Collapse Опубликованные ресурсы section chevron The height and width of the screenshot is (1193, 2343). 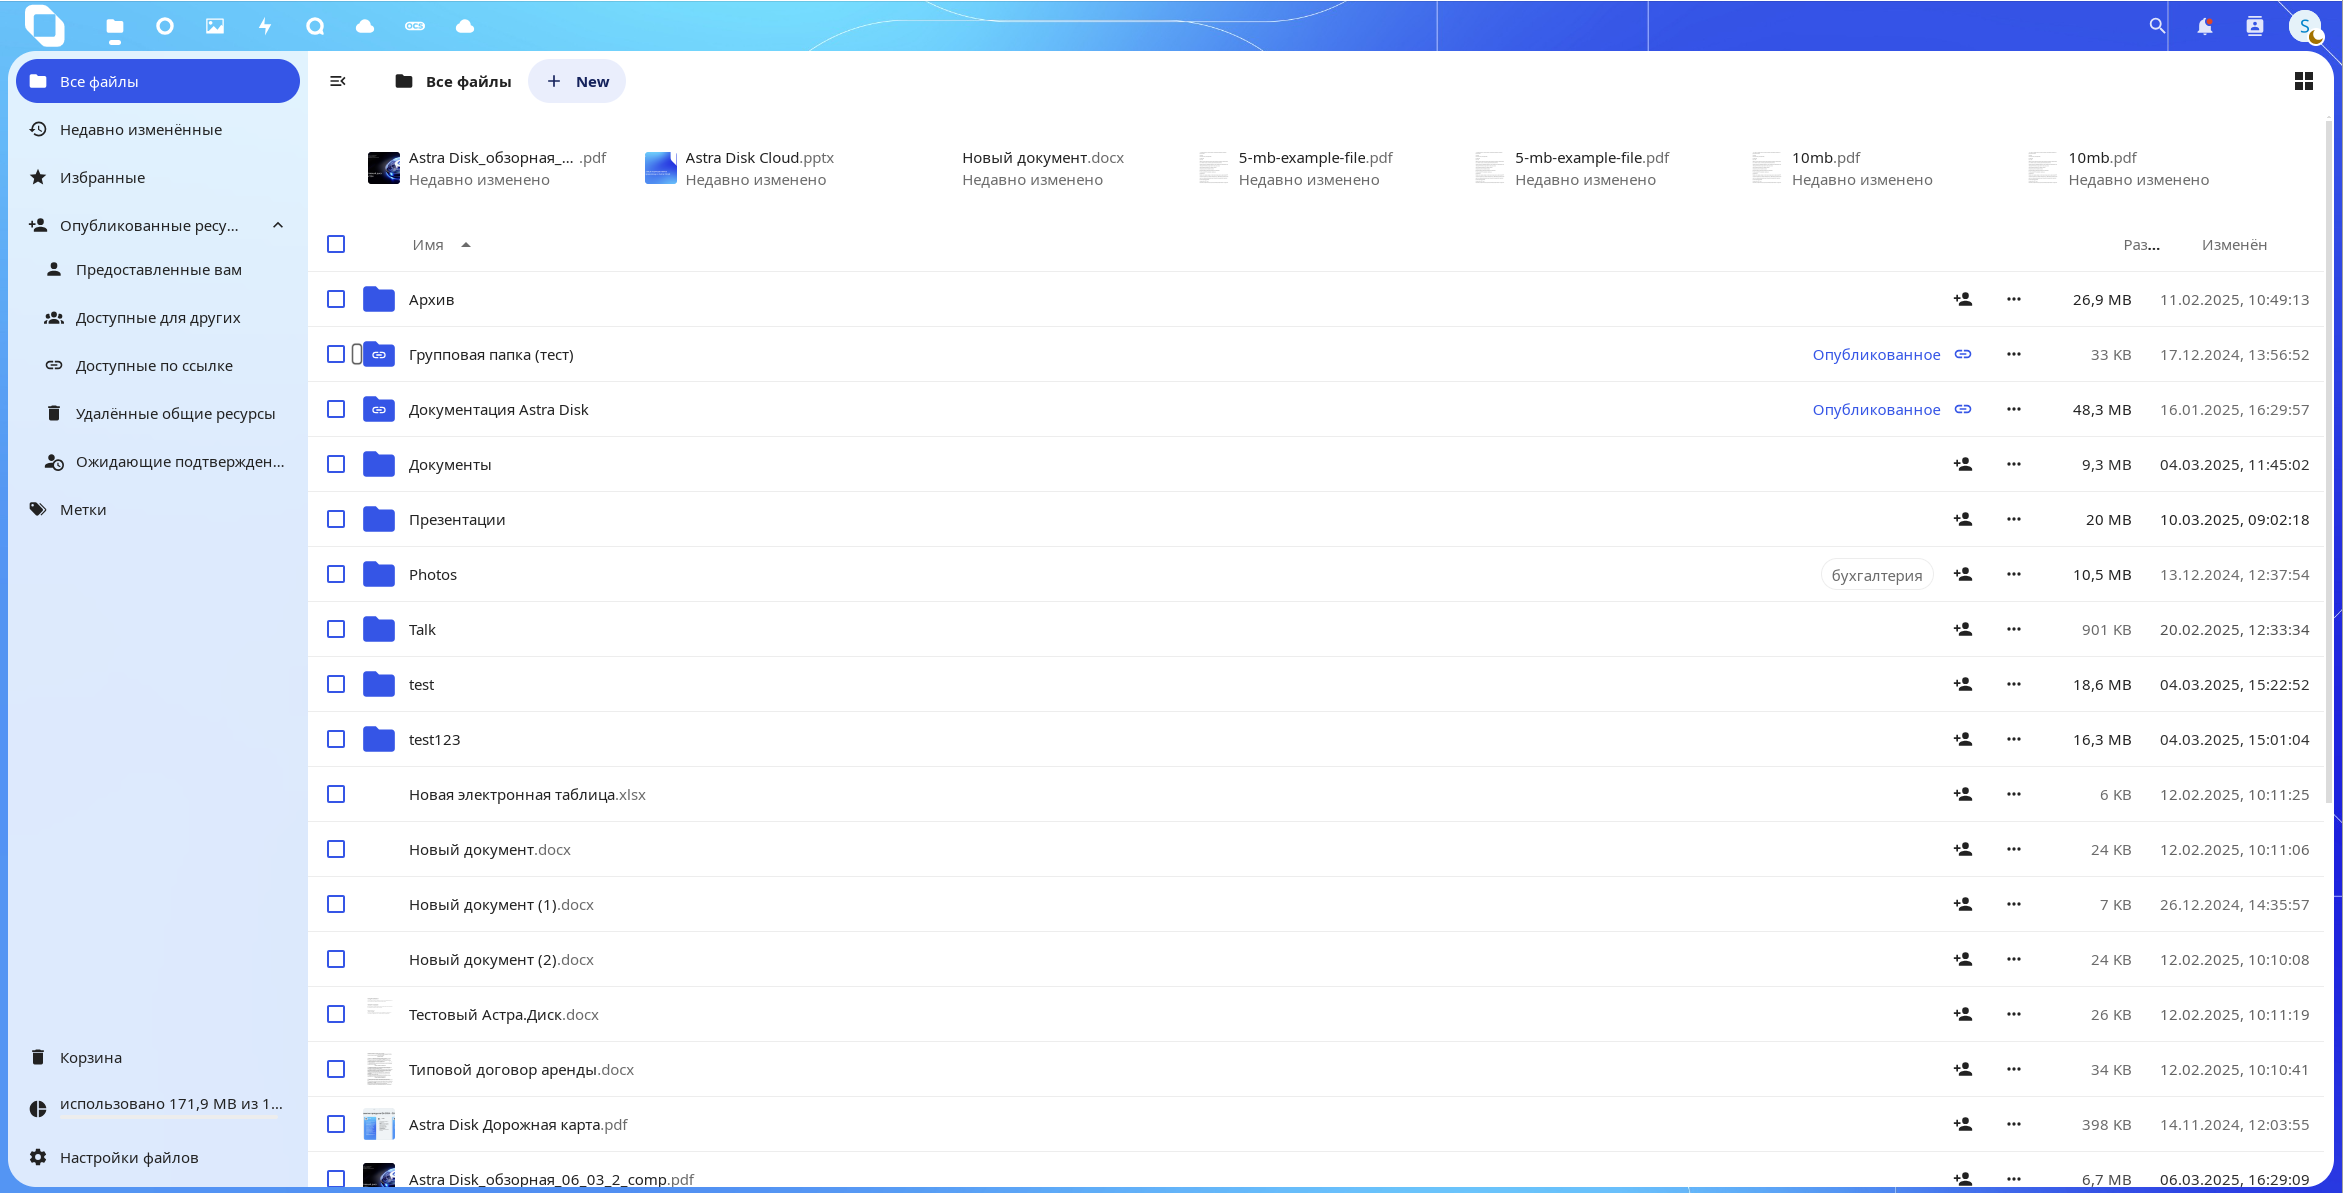tap(278, 225)
